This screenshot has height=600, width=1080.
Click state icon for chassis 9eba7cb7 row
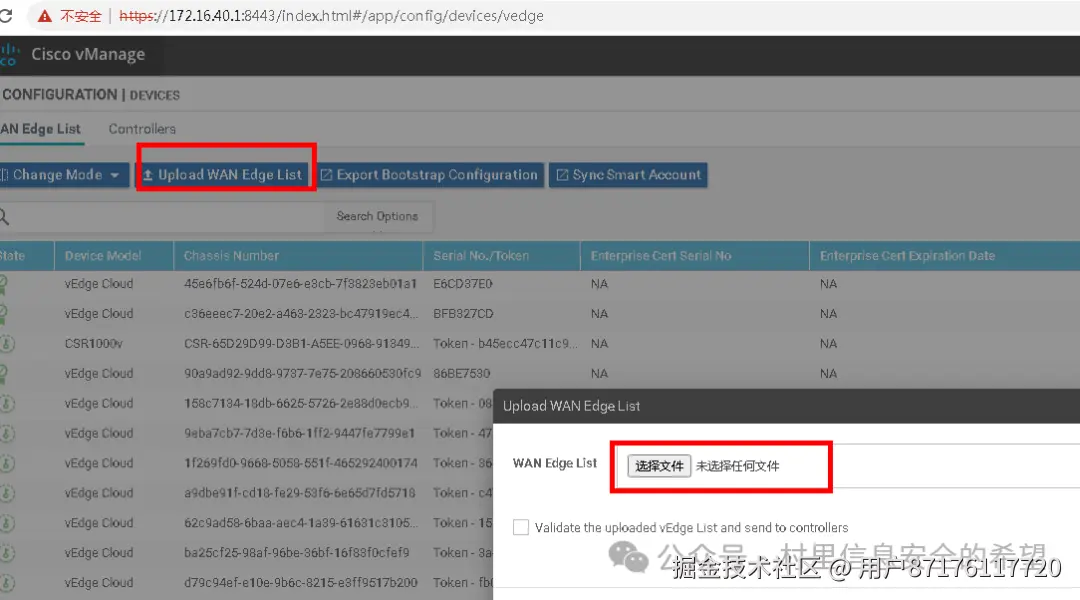pos(7,433)
